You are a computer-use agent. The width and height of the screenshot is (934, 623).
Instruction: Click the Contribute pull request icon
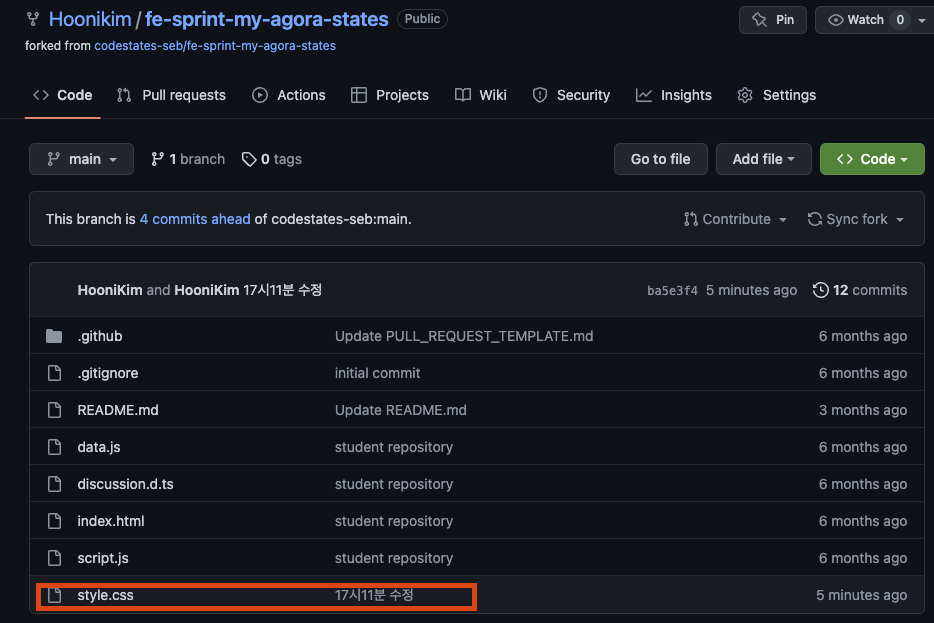[691, 219]
